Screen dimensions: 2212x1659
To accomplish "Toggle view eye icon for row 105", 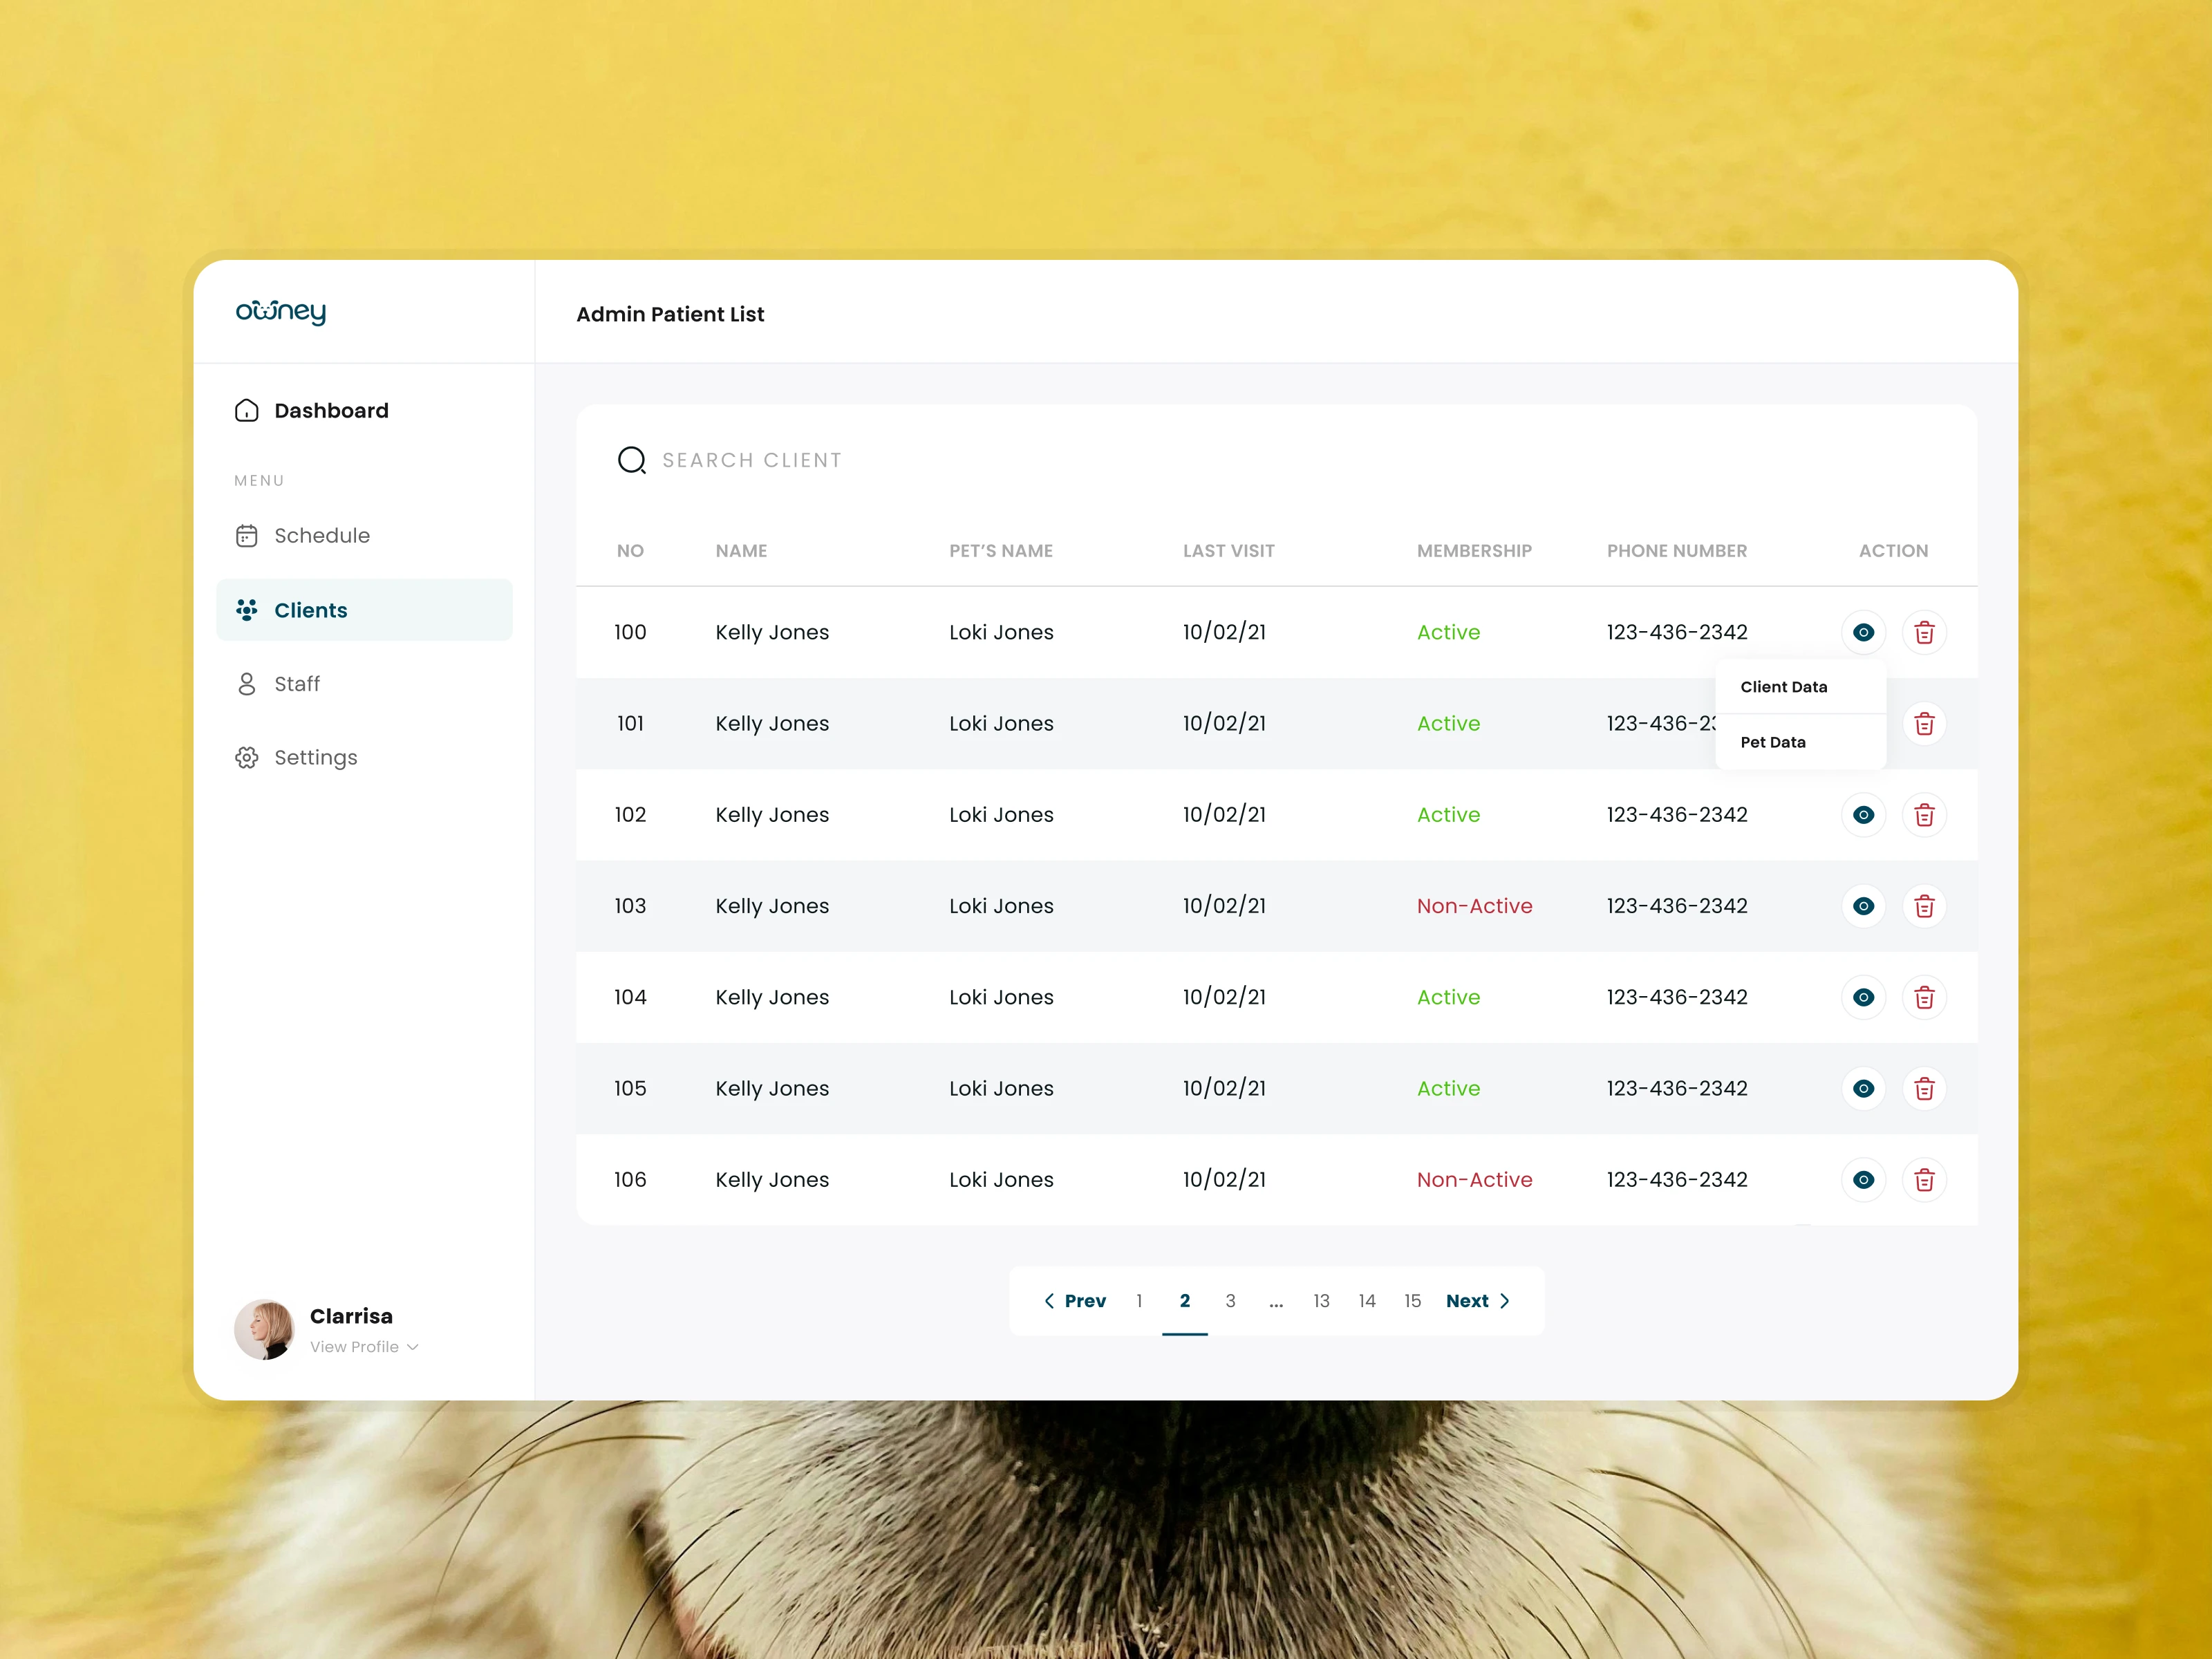I will click(1863, 1089).
